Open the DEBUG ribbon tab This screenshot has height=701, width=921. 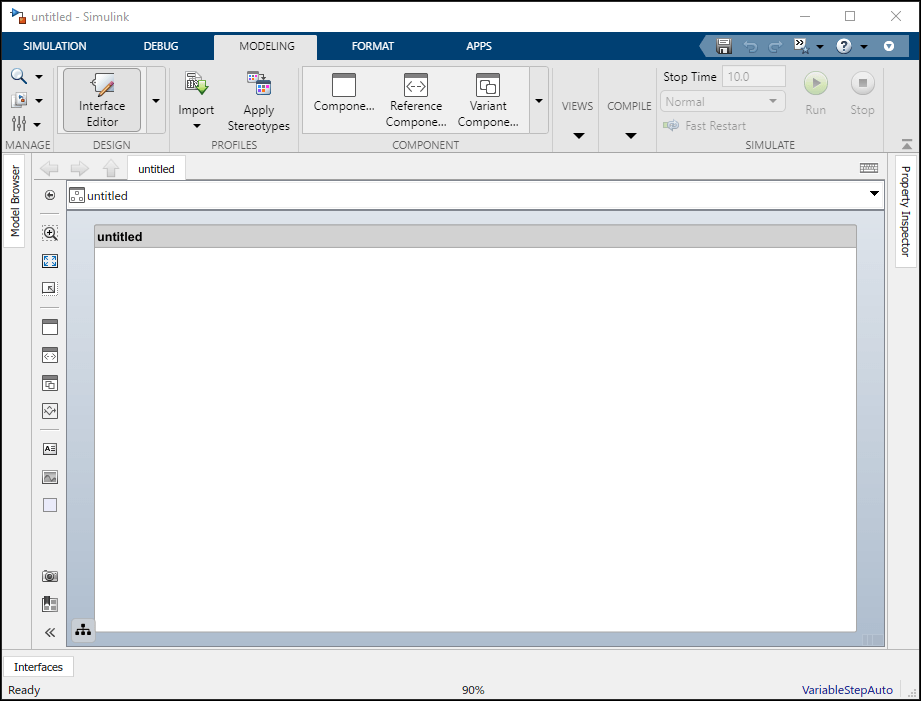[x=160, y=46]
